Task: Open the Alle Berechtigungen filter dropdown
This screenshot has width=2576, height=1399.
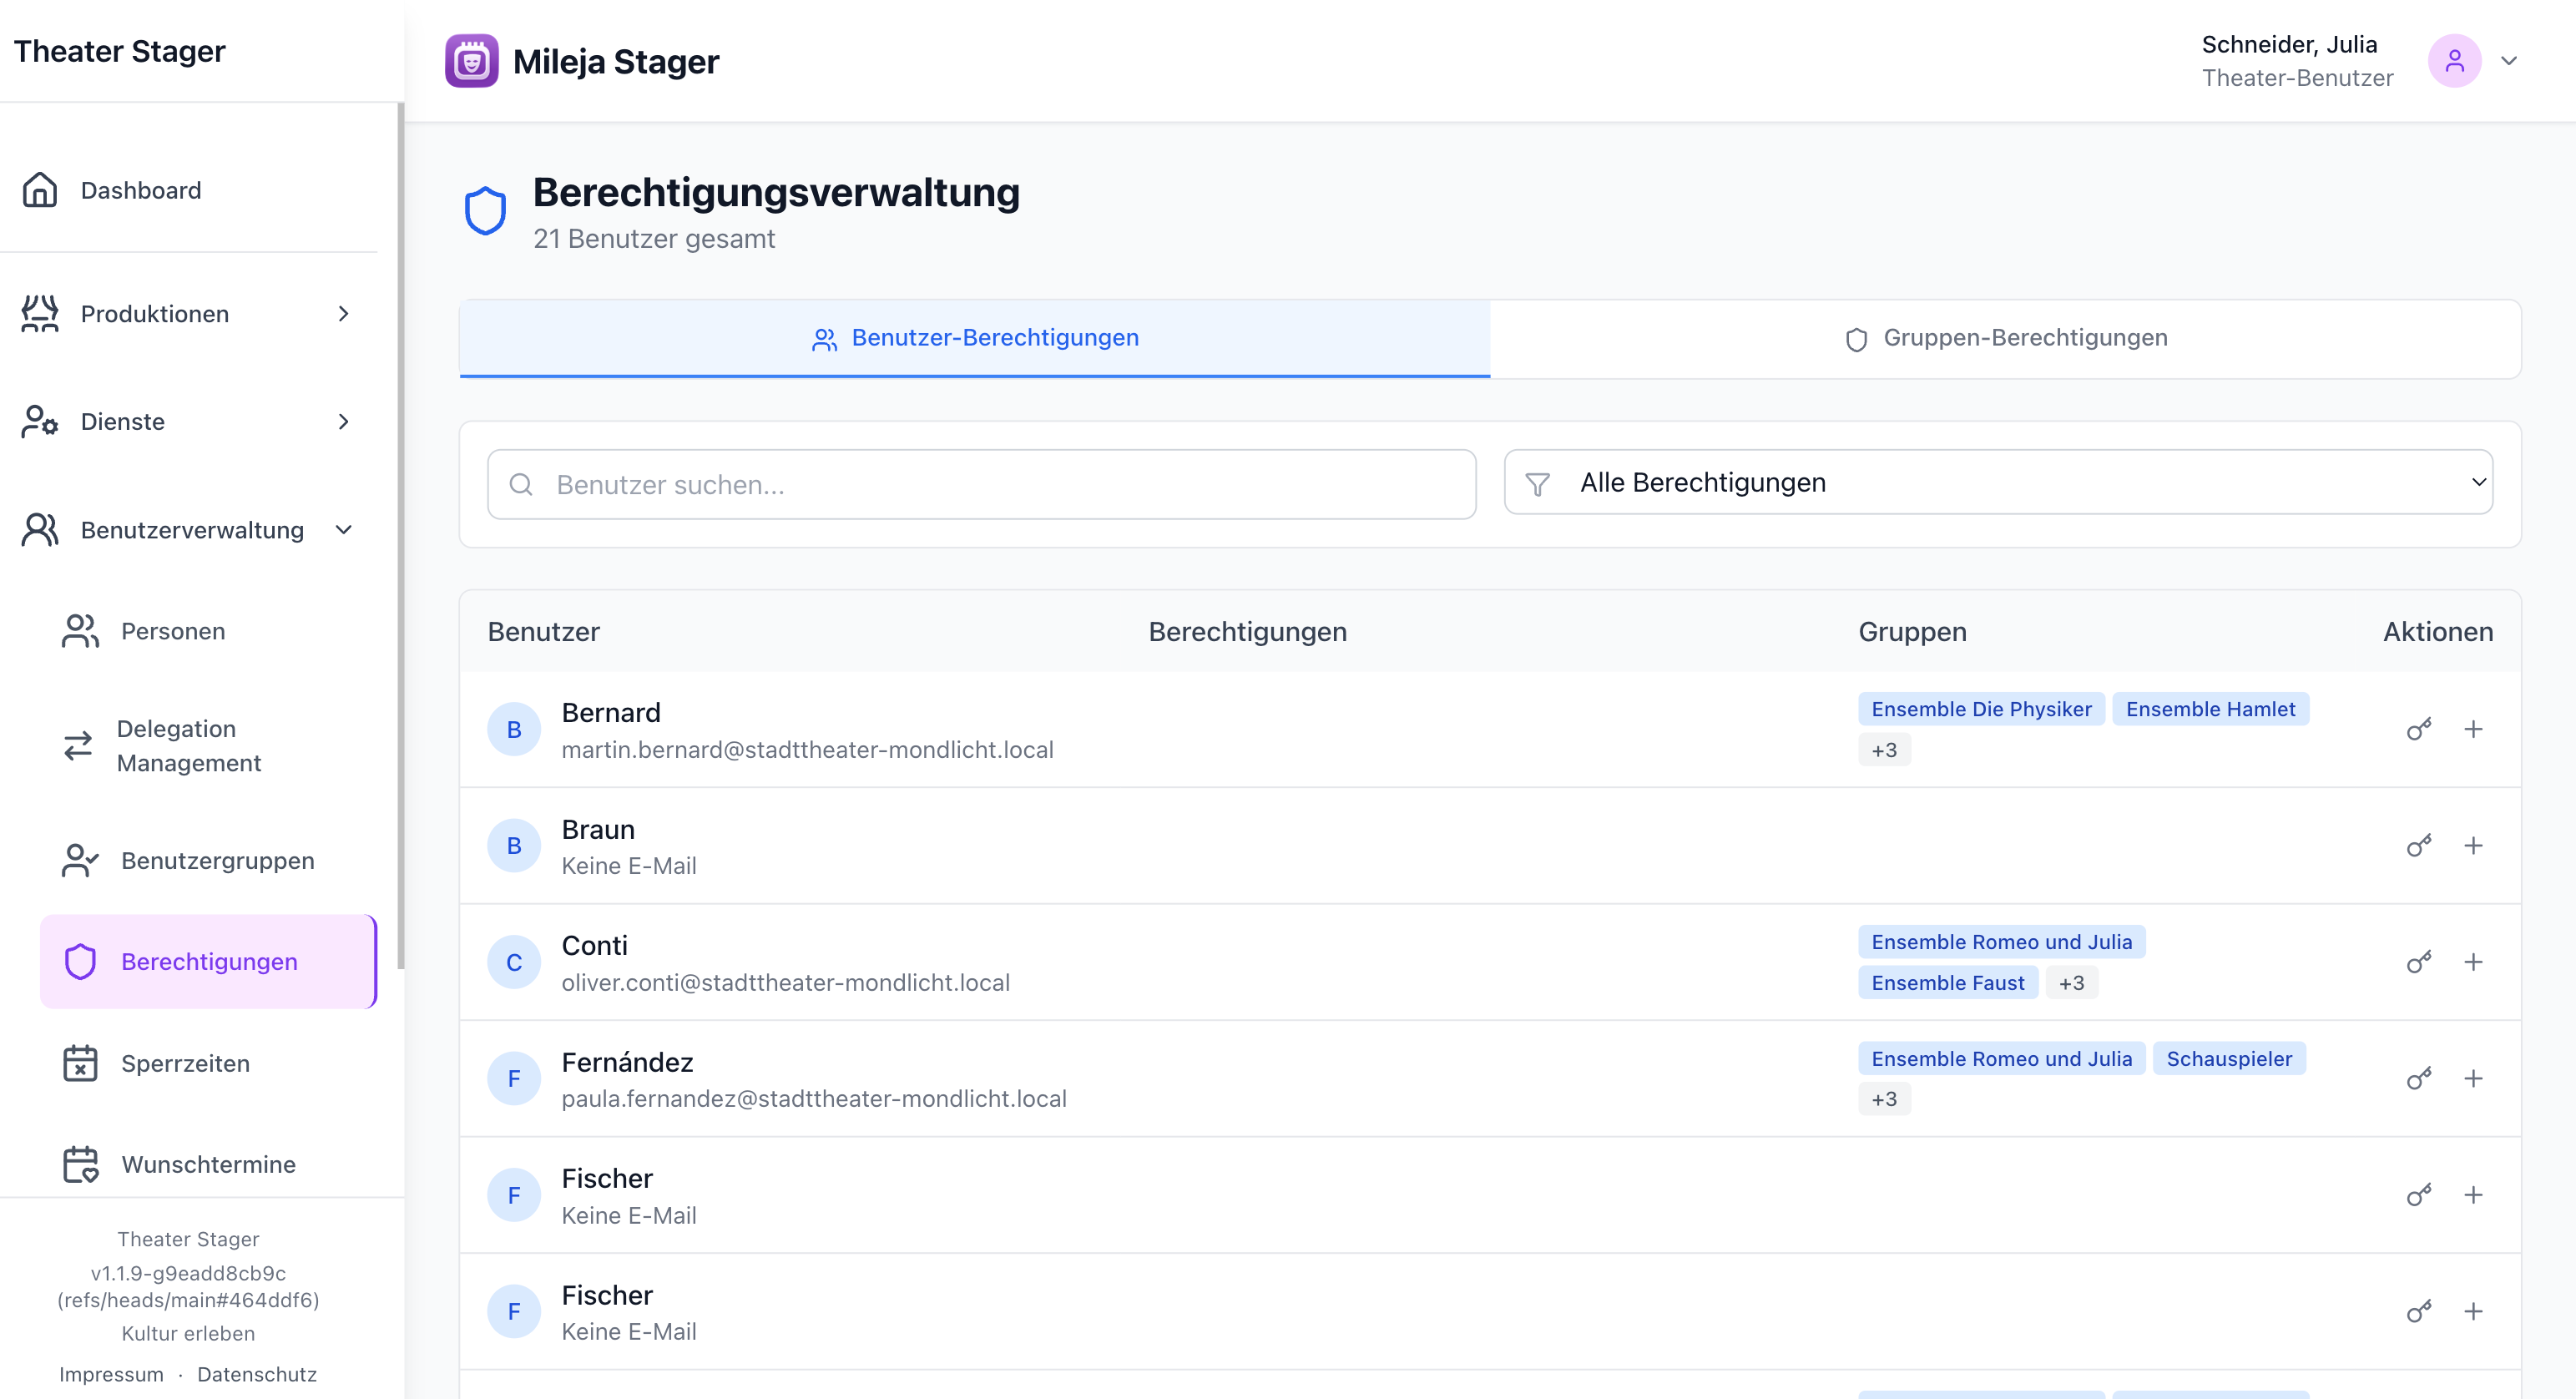Action: pyautogui.click(x=1997, y=482)
